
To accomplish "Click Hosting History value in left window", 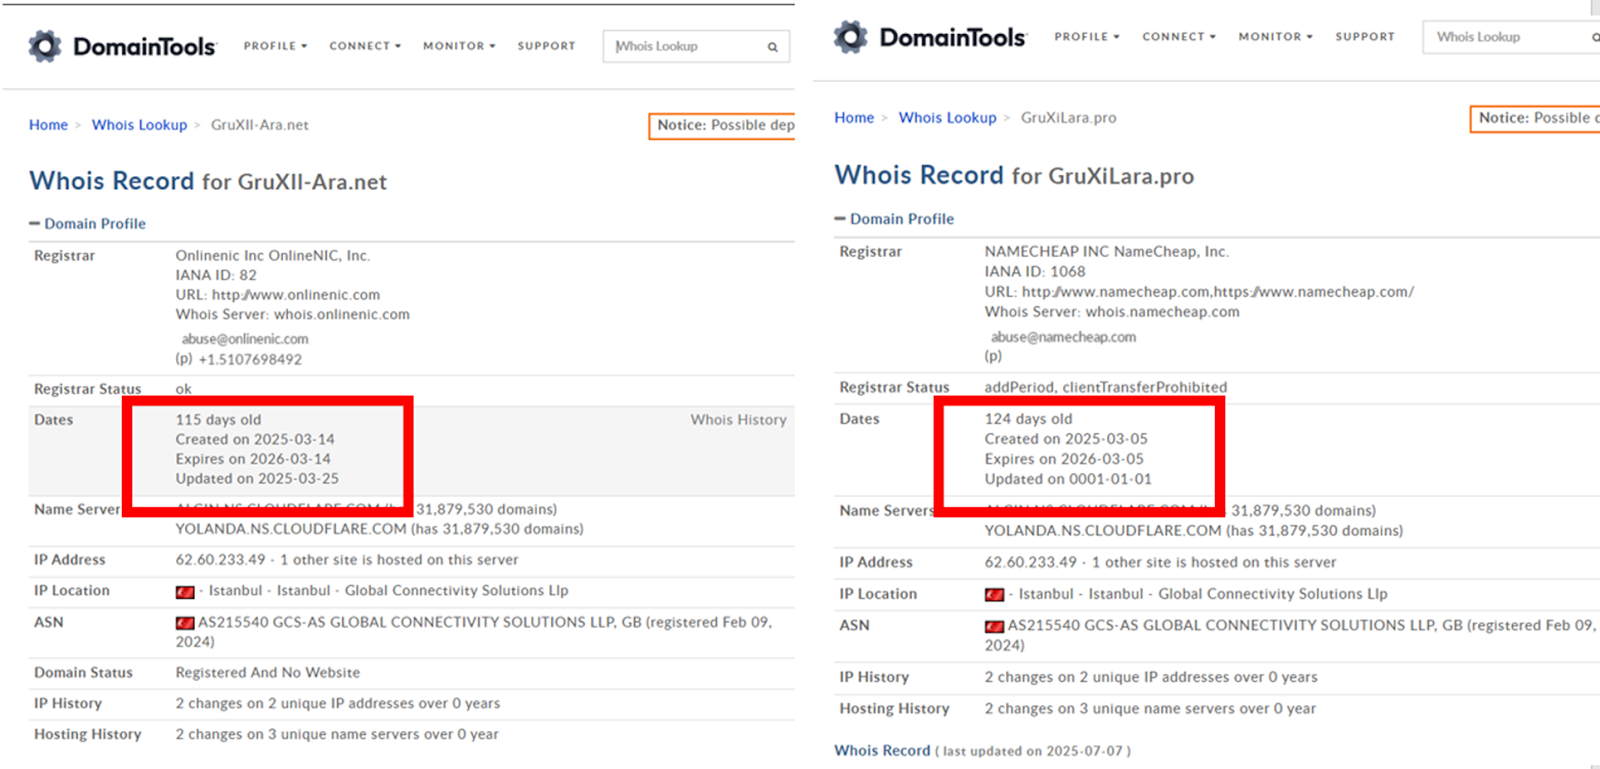I will (337, 735).
